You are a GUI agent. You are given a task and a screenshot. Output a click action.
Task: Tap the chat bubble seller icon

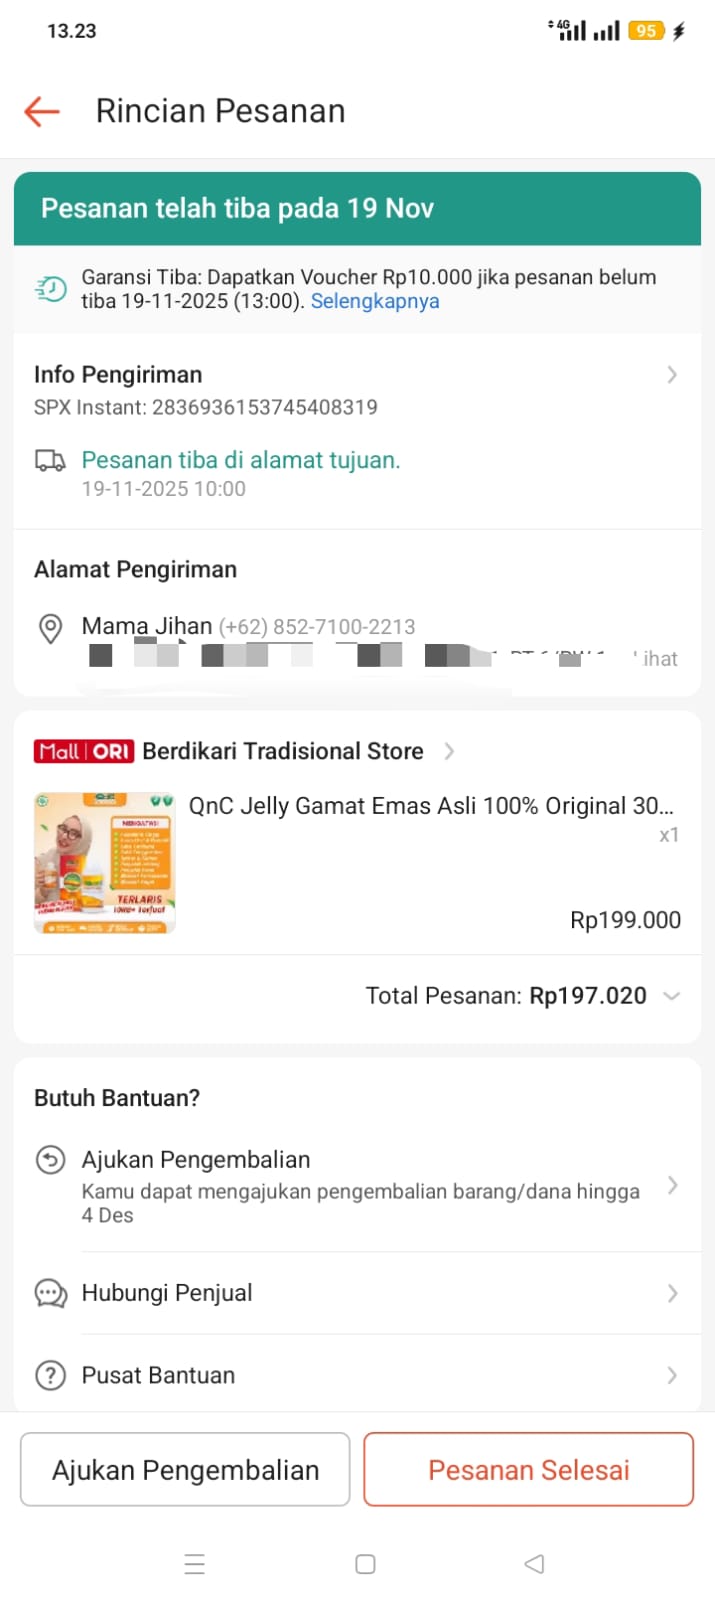click(50, 1293)
